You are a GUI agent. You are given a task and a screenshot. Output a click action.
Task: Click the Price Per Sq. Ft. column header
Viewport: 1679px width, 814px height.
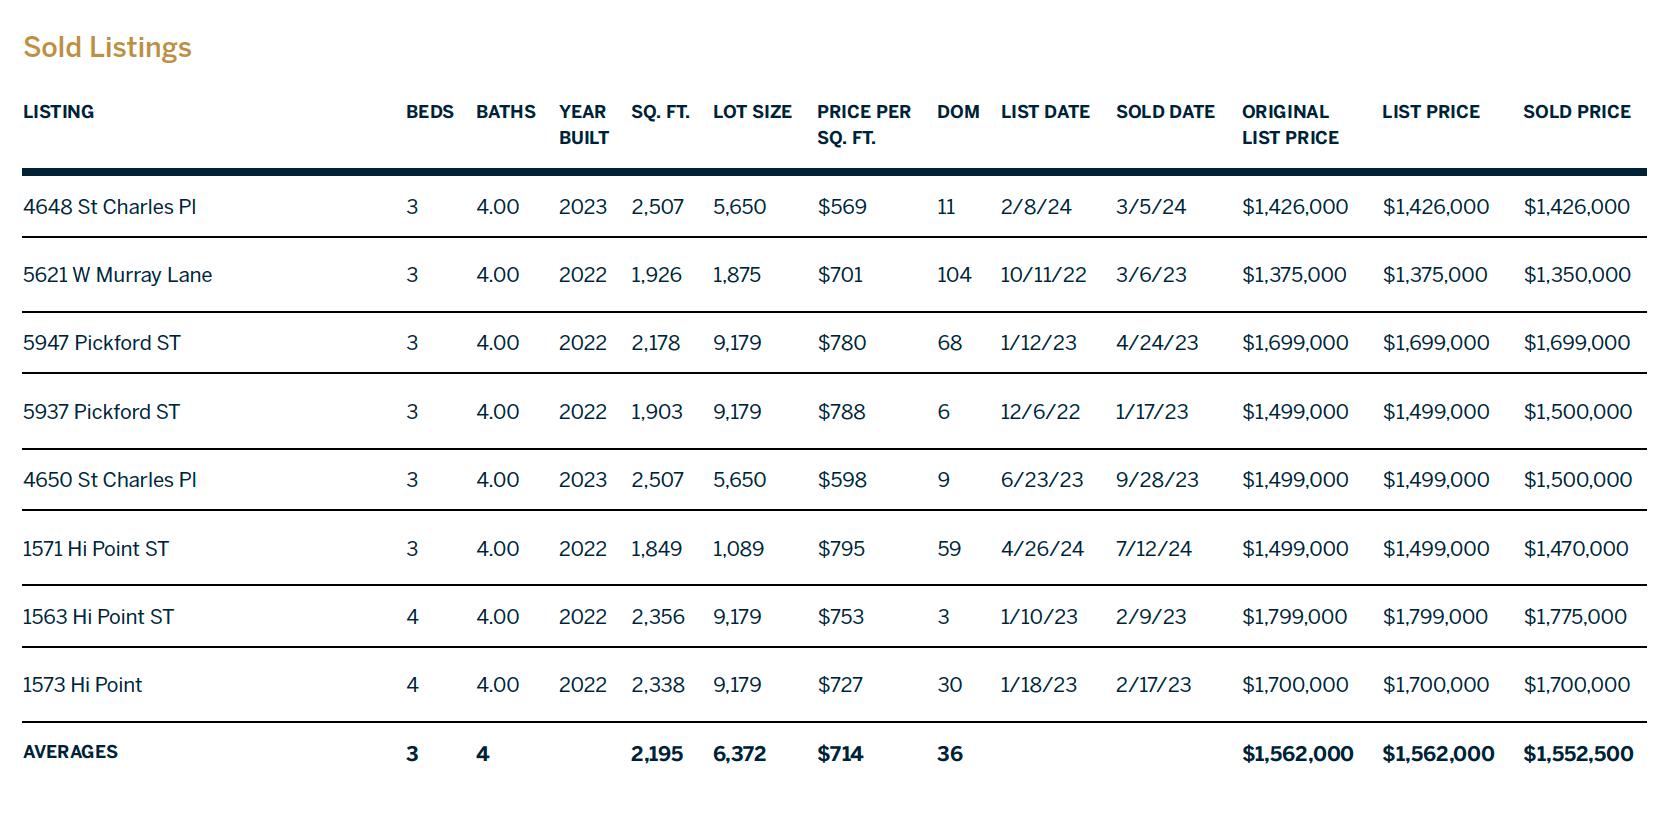pyautogui.click(x=864, y=125)
